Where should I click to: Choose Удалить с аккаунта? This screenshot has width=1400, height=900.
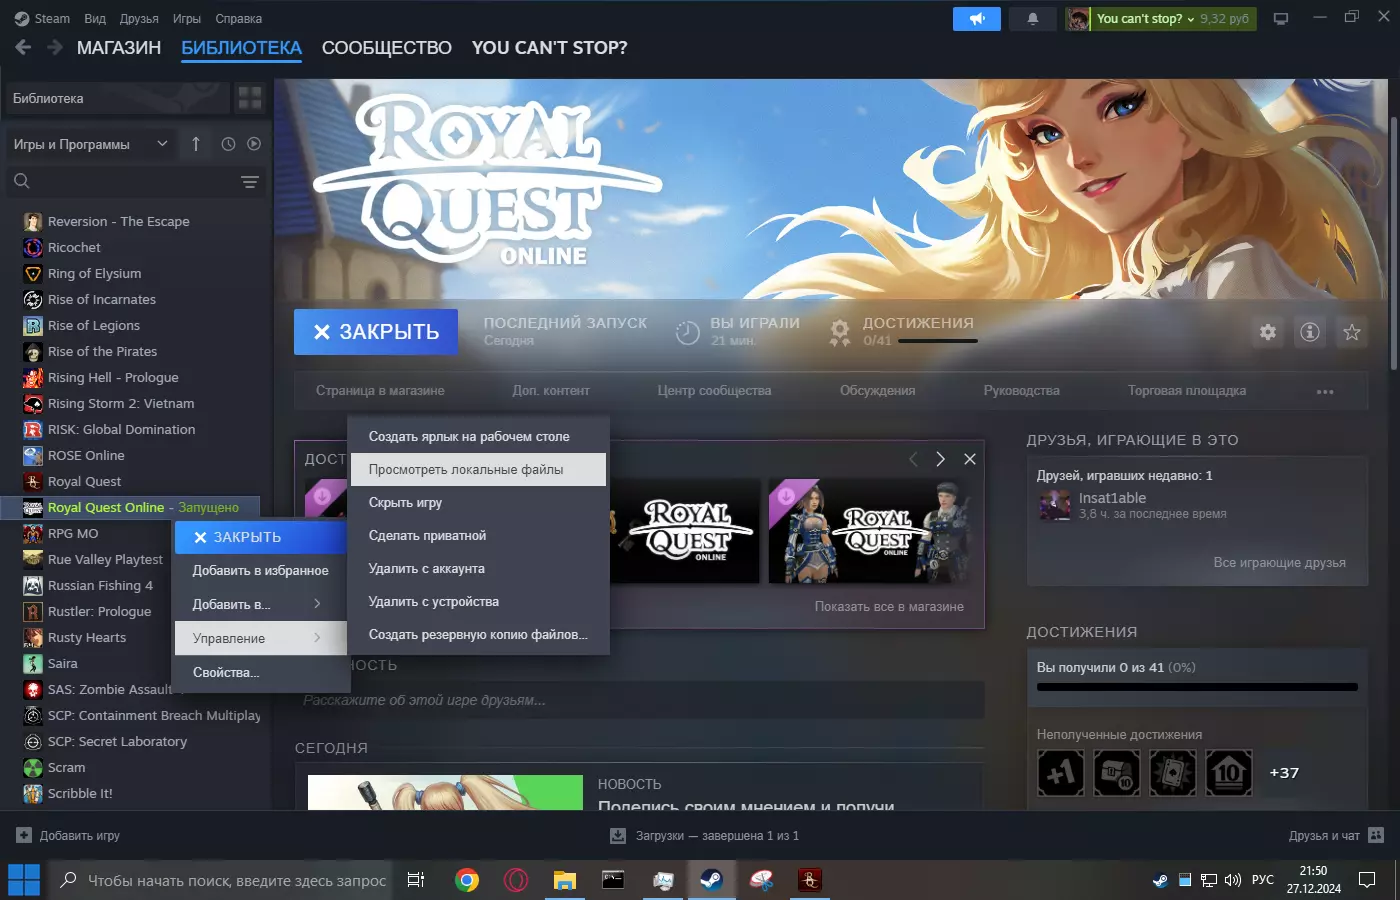pos(478,568)
